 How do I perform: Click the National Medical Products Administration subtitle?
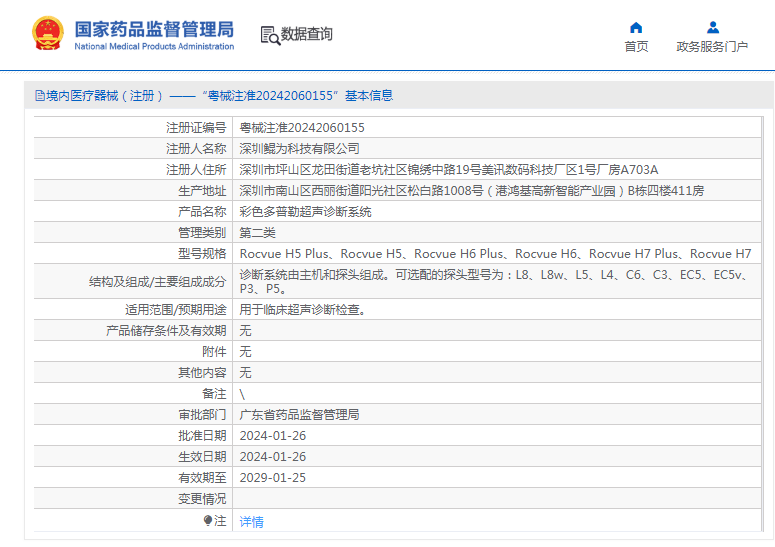(154, 47)
